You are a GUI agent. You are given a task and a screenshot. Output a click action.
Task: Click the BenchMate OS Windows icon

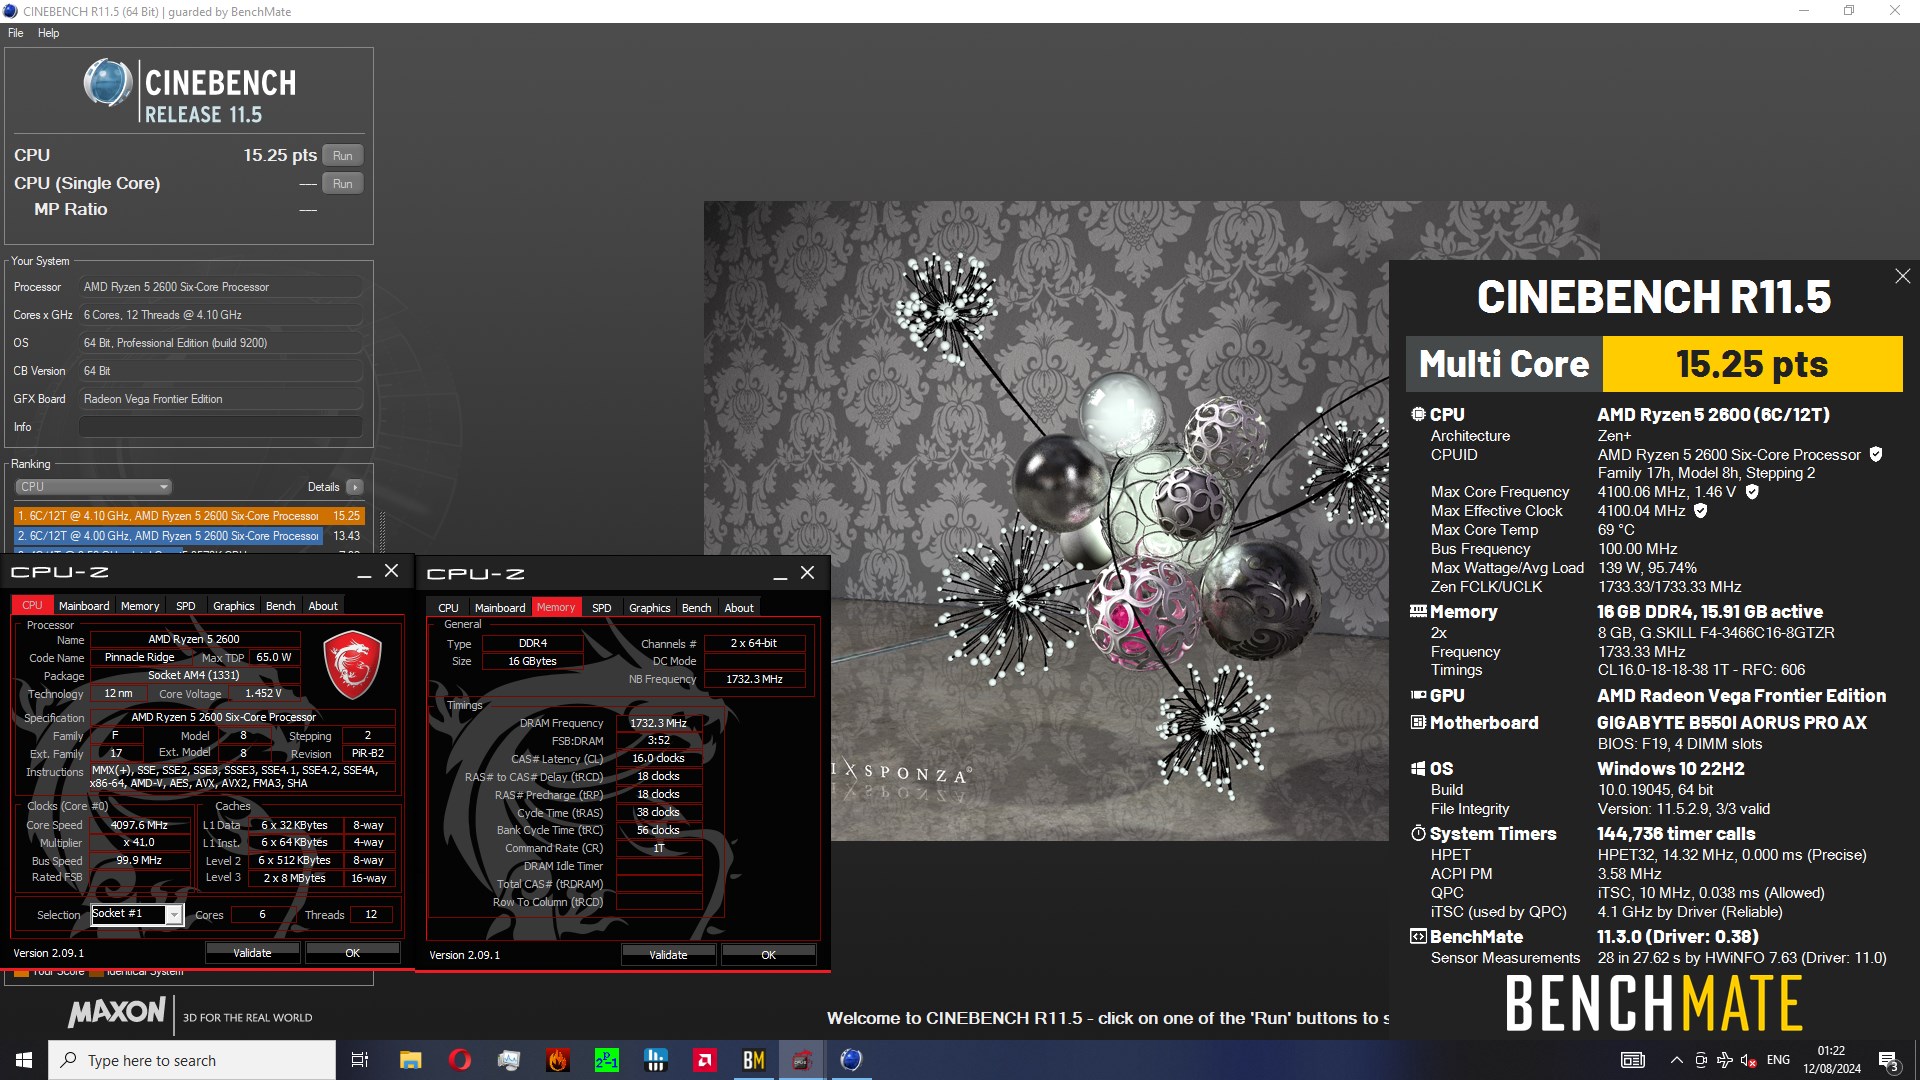(x=1418, y=768)
